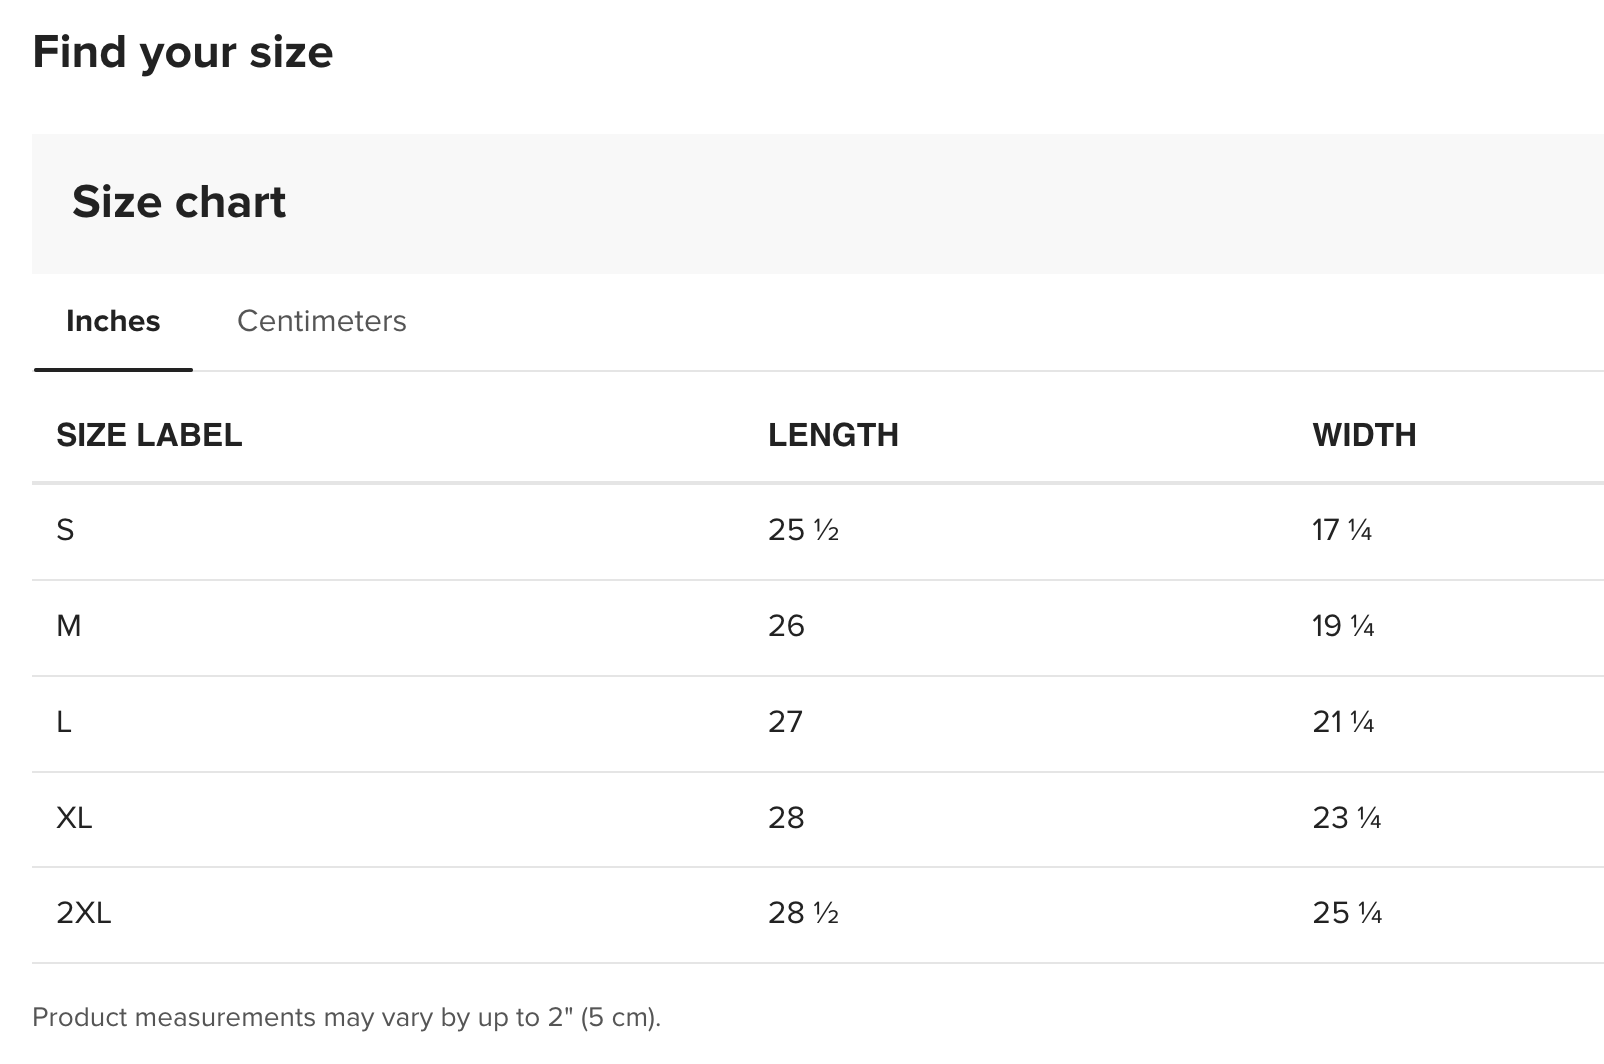Image resolution: width=1604 pixels, height=1064 pixels.
Task: Select the Inches tab
Action: [x=113, y=321]
